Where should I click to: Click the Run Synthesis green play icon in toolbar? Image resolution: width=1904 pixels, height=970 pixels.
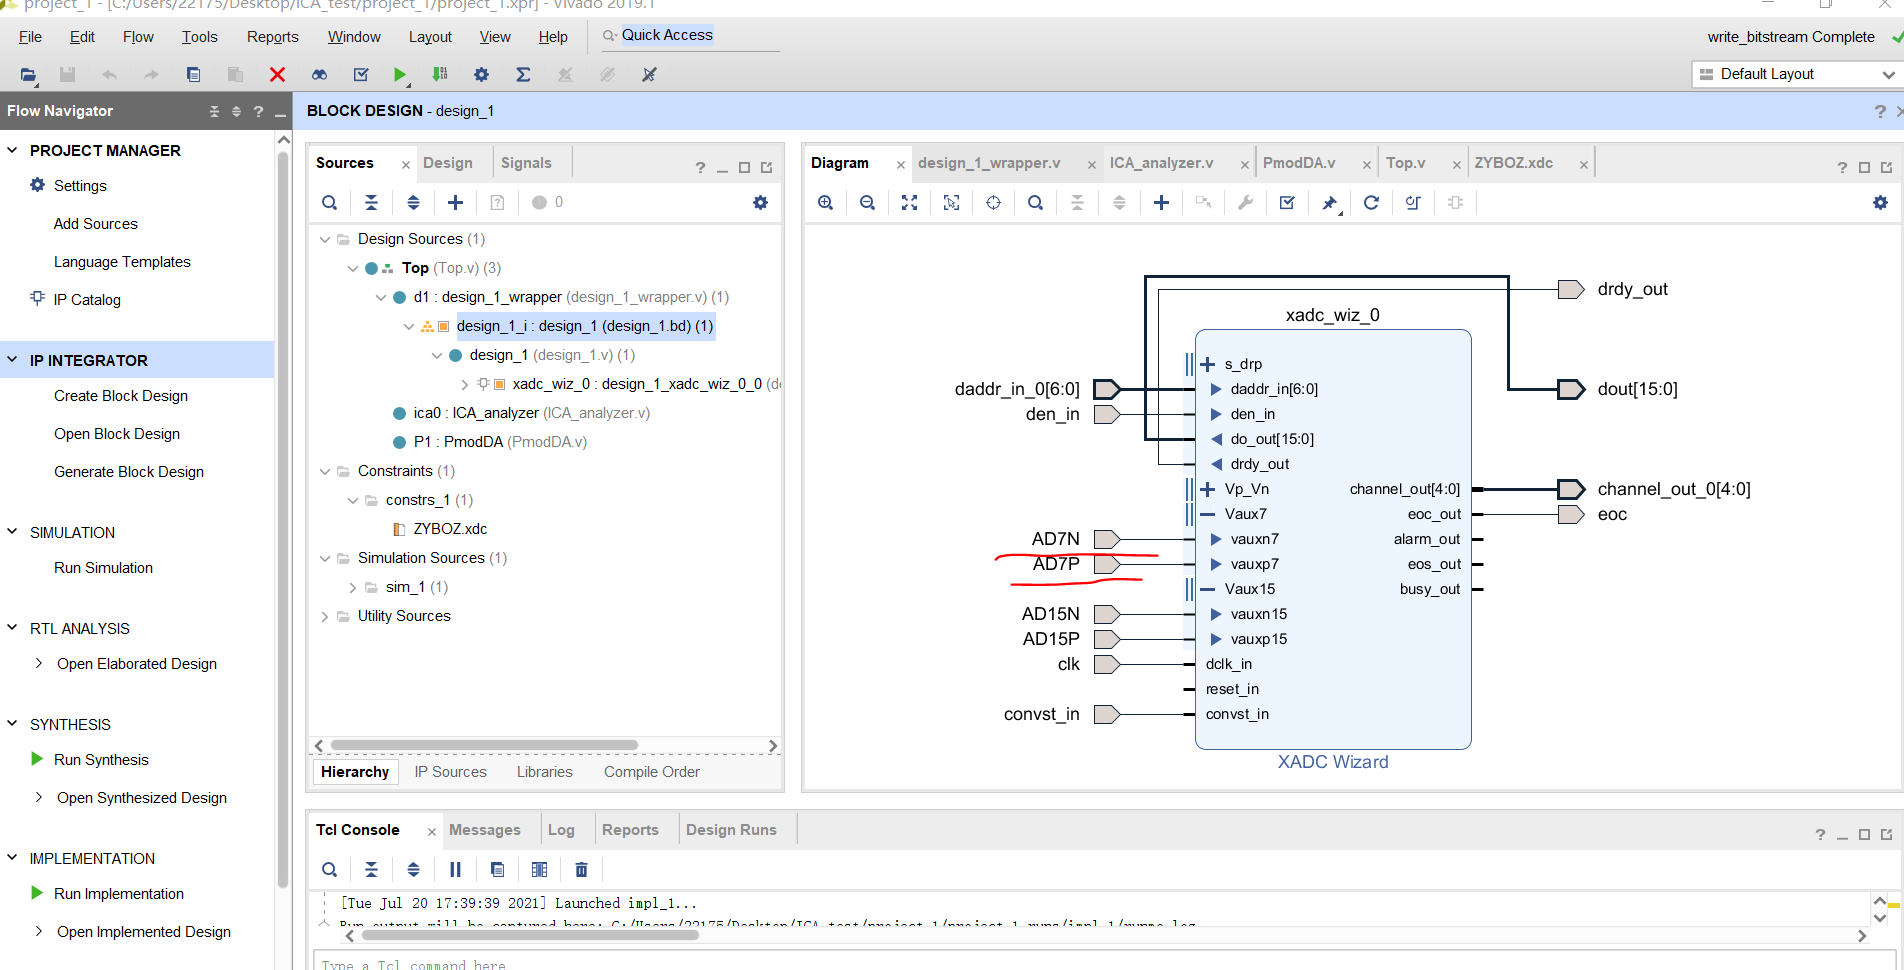coord(400,74)
